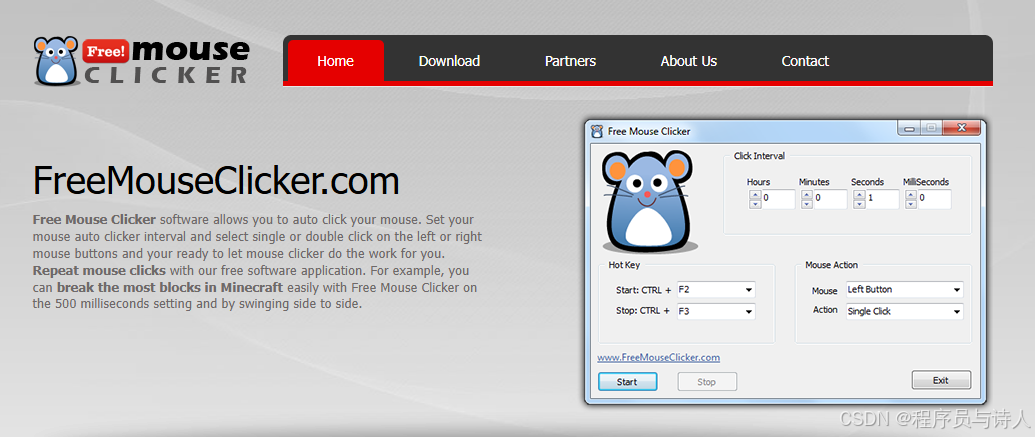This screenshot has width=1035, height=437.
Task: Open the Home tab
Action: click(335, 61)
